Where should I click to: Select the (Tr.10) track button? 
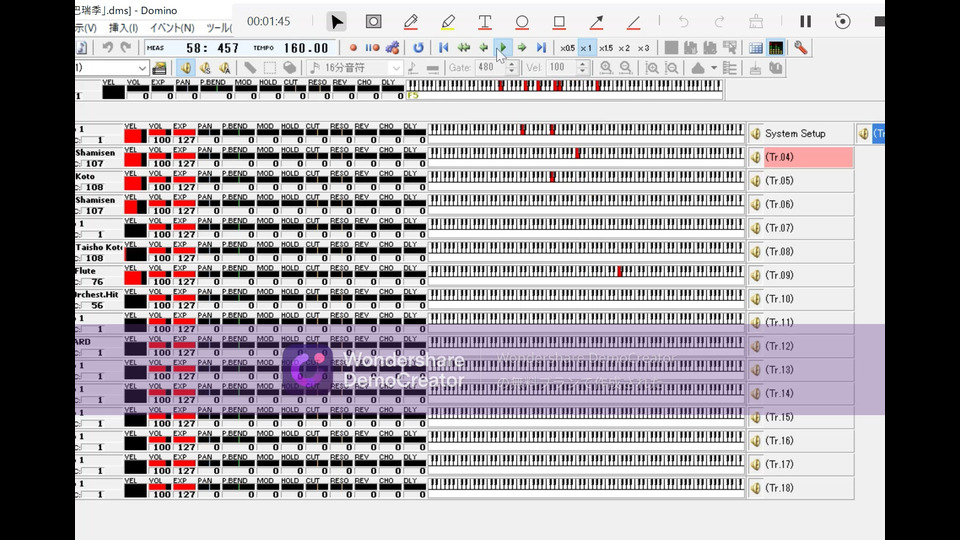(x=808, y=299)
